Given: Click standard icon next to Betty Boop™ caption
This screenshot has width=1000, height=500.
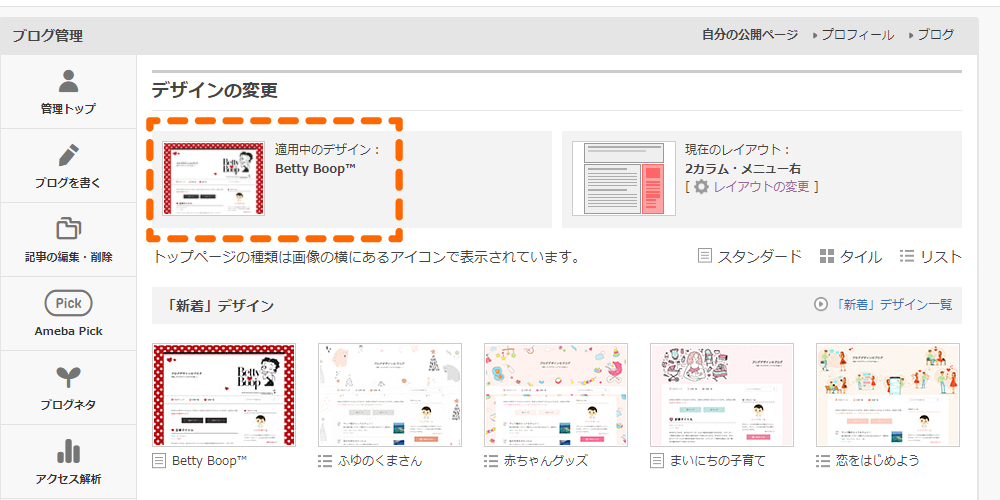Looking at the screenshot, I should pos(159,460).
